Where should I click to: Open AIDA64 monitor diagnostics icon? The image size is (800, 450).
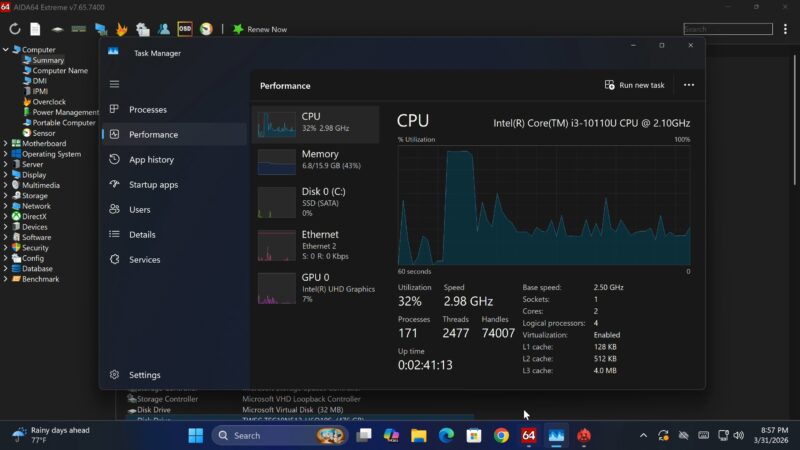click(101, 29)
